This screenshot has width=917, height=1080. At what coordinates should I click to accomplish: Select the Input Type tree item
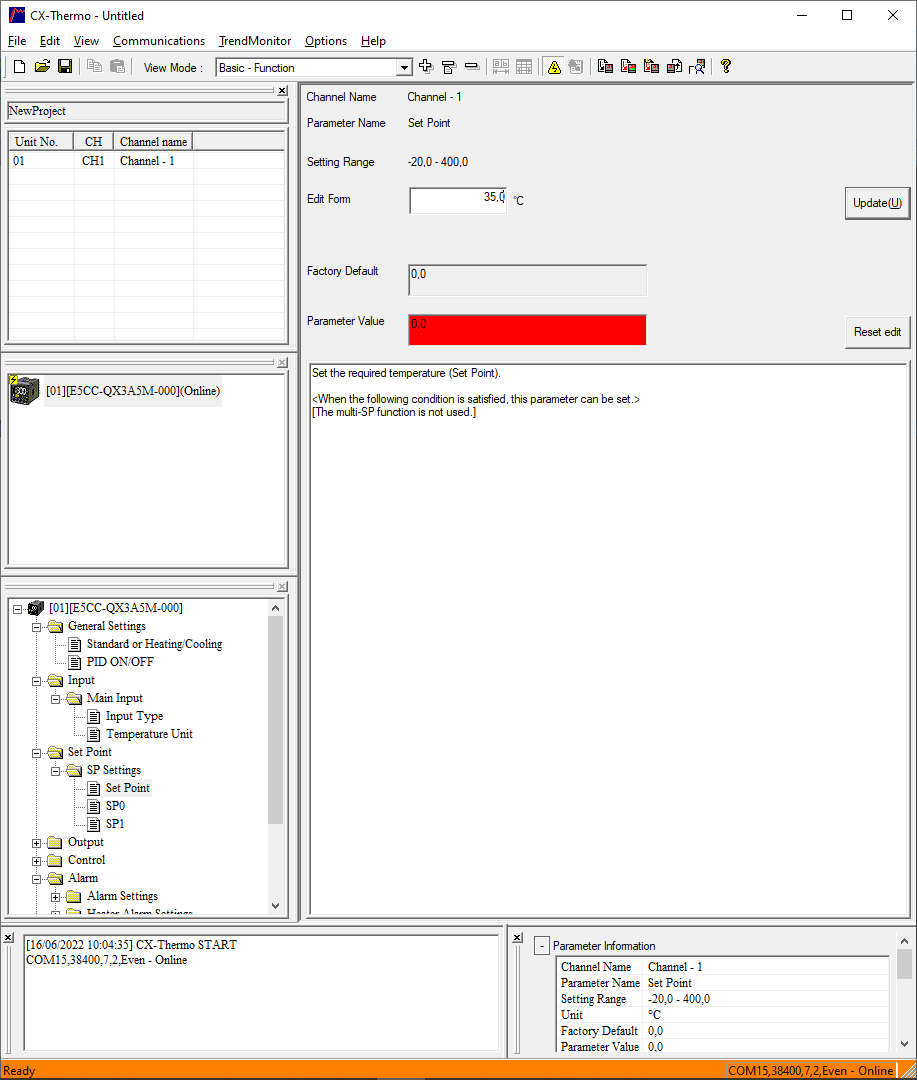click(x=134, y=716)
